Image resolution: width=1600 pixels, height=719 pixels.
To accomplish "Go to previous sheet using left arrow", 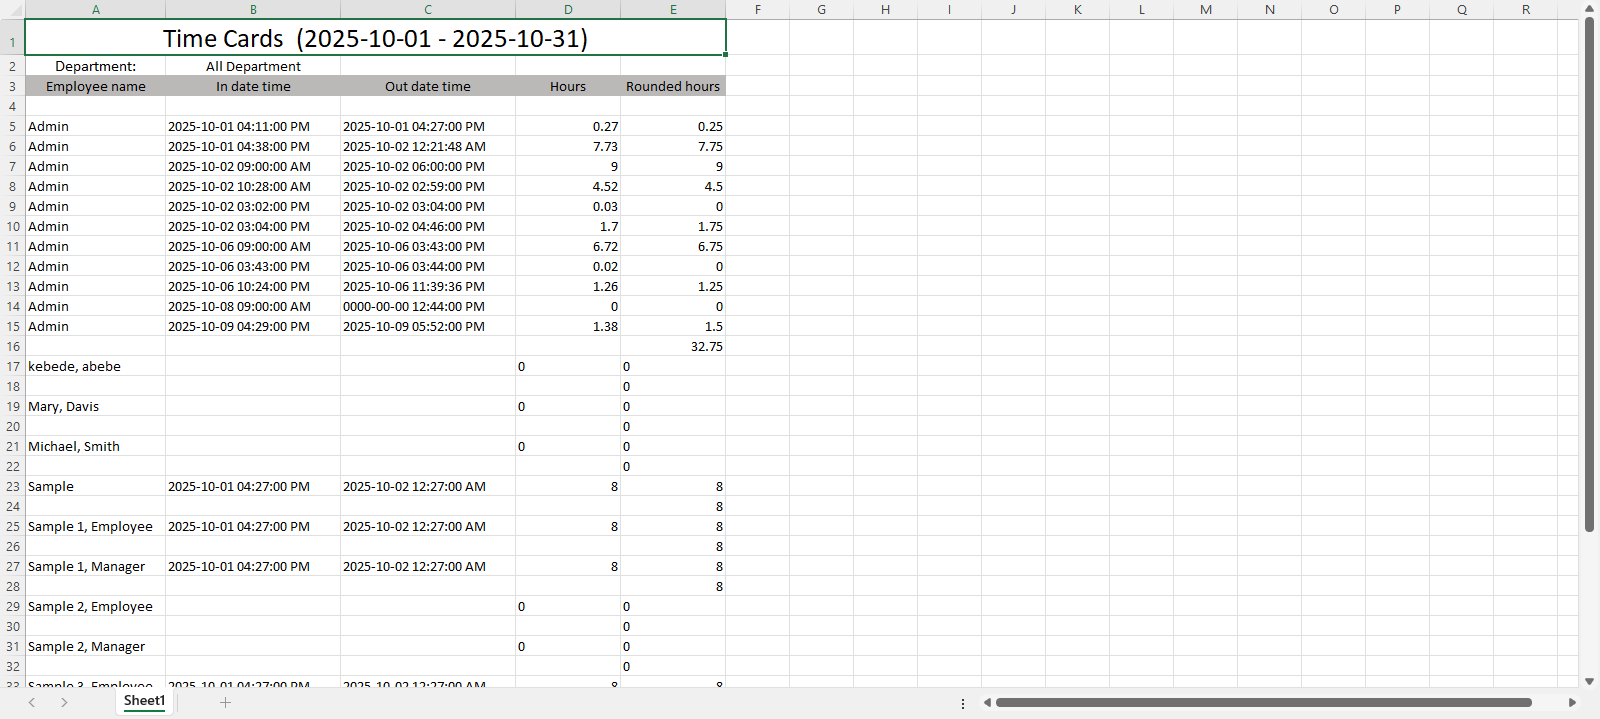I will [32, 702].
